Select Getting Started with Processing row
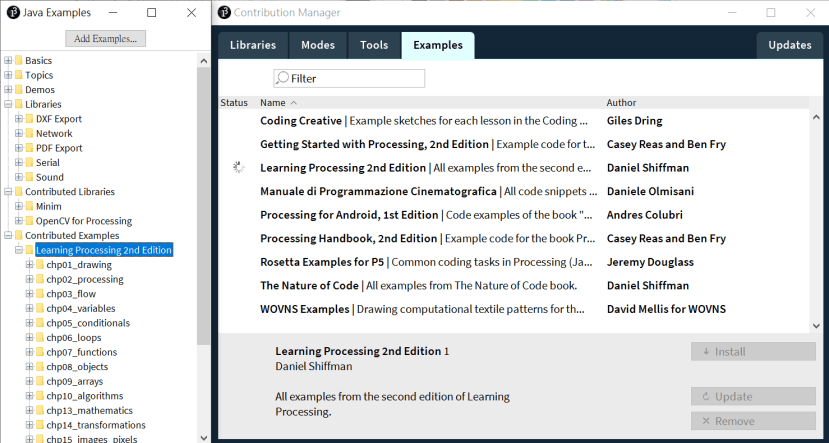Image resolution: width=829 pixels, height=443 pixels. [513, 144]
